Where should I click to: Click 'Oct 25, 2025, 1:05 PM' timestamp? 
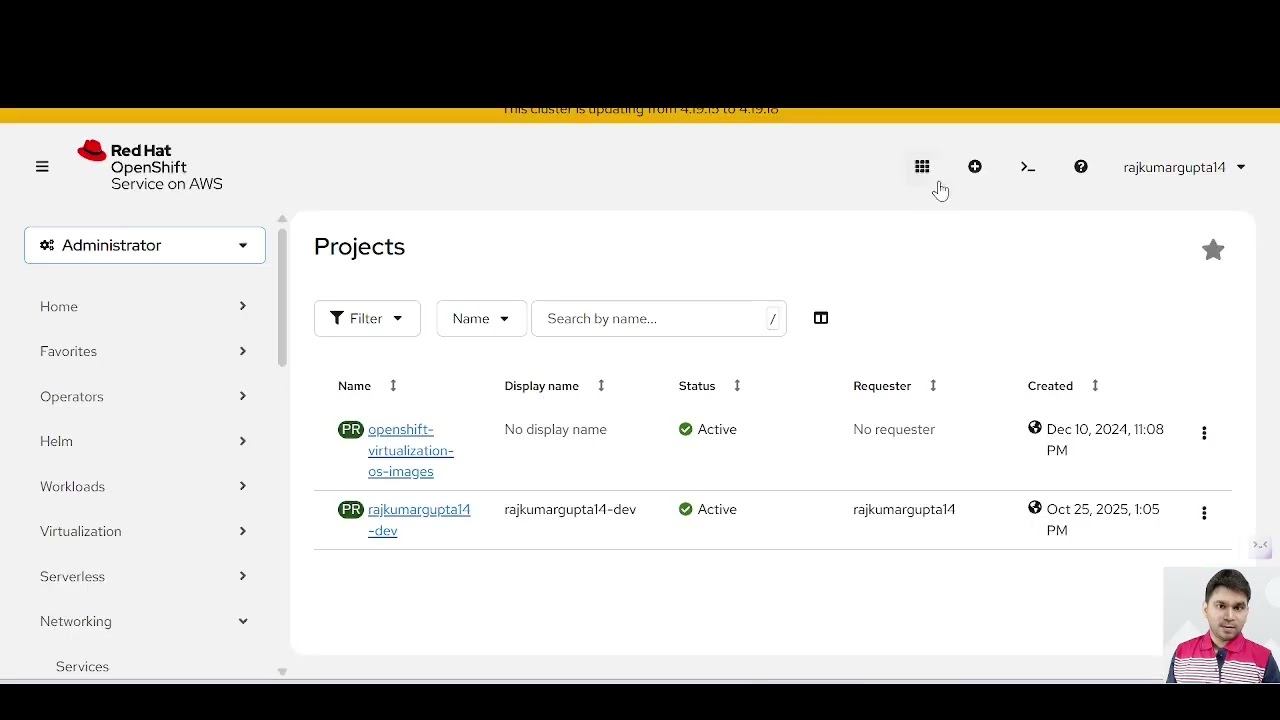tap(1103, 519)
